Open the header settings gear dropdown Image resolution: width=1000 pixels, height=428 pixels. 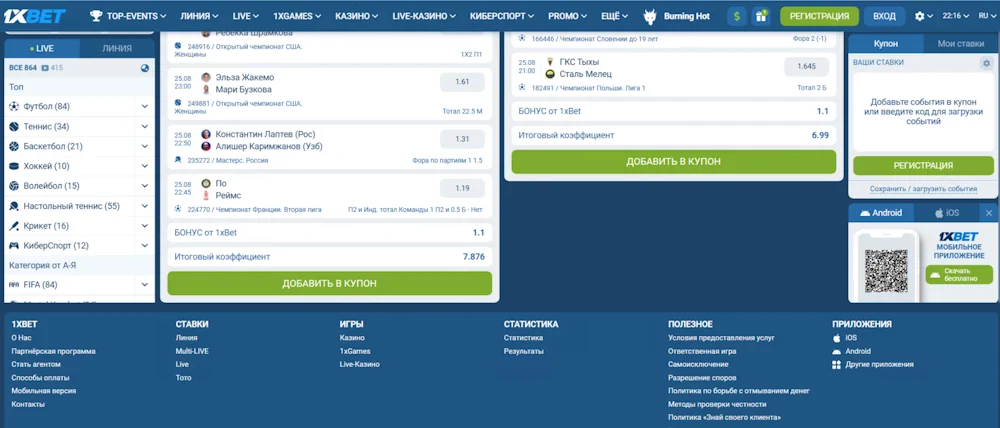pos(923,16)
